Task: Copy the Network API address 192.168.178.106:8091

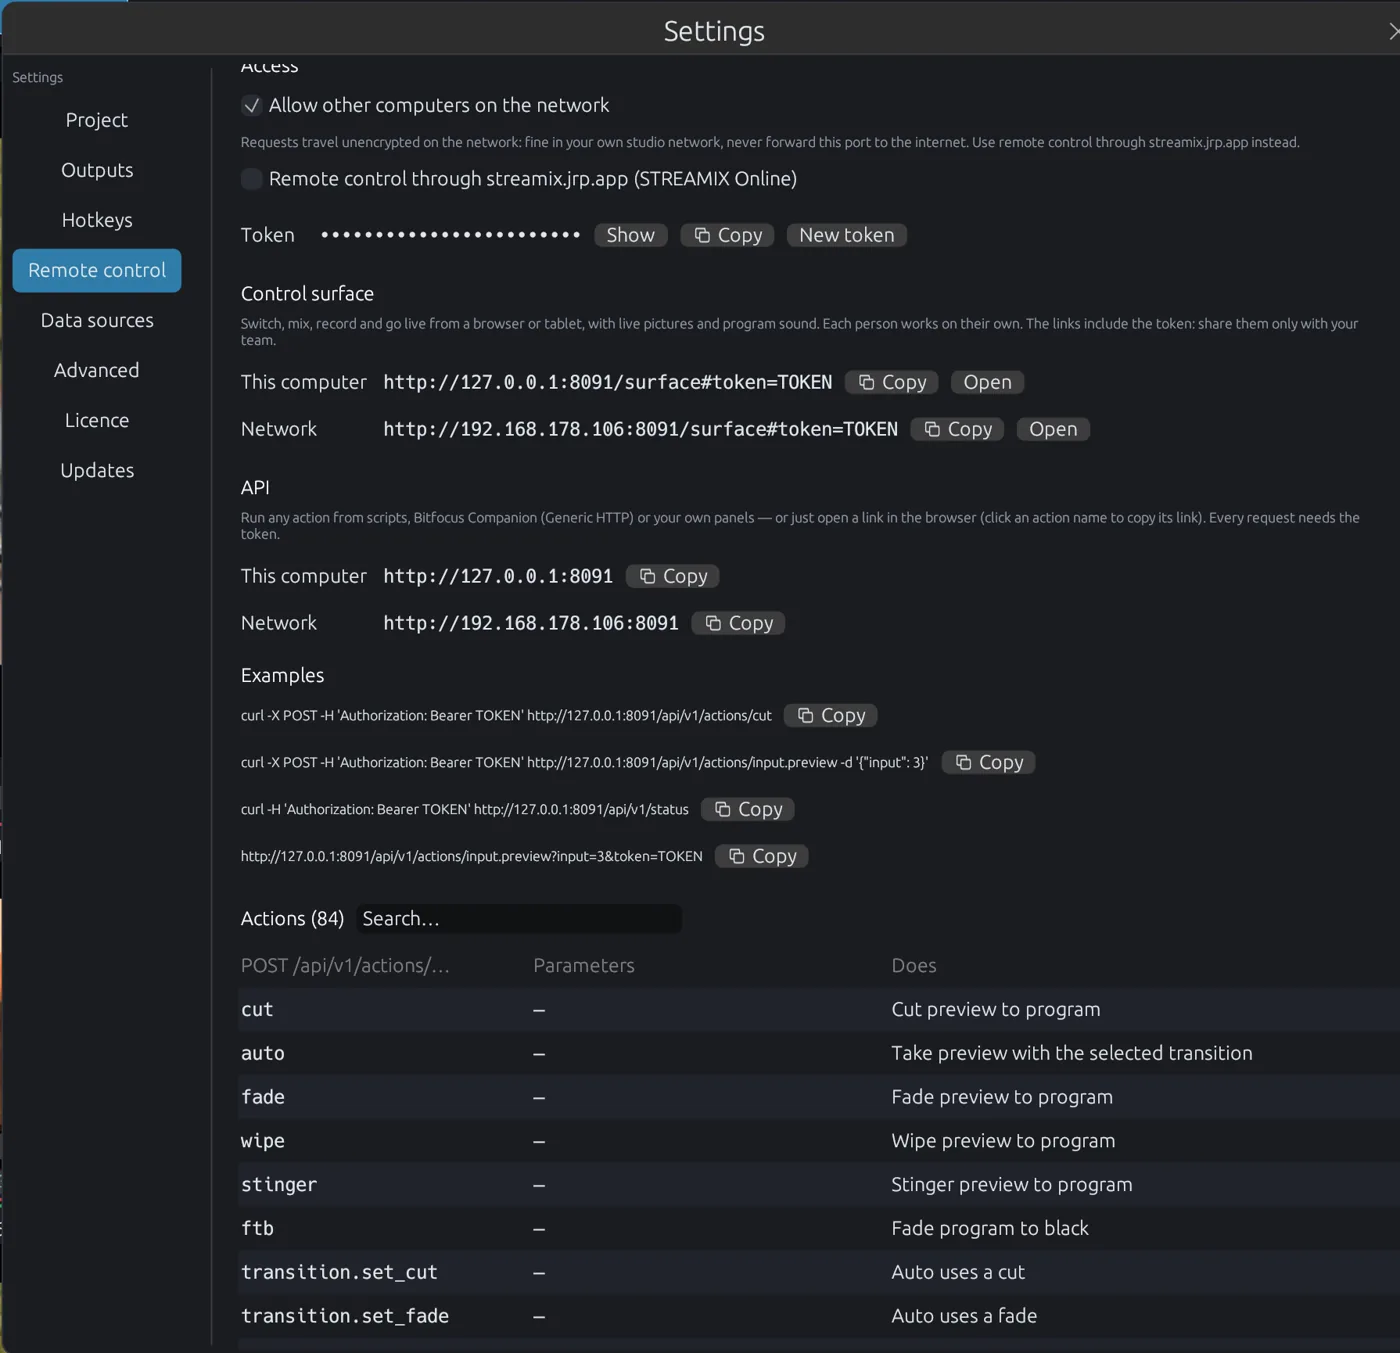Action: point(738,623)
